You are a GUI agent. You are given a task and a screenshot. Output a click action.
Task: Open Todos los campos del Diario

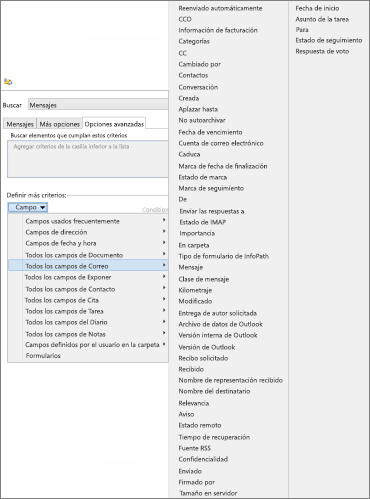coord(88,322)
